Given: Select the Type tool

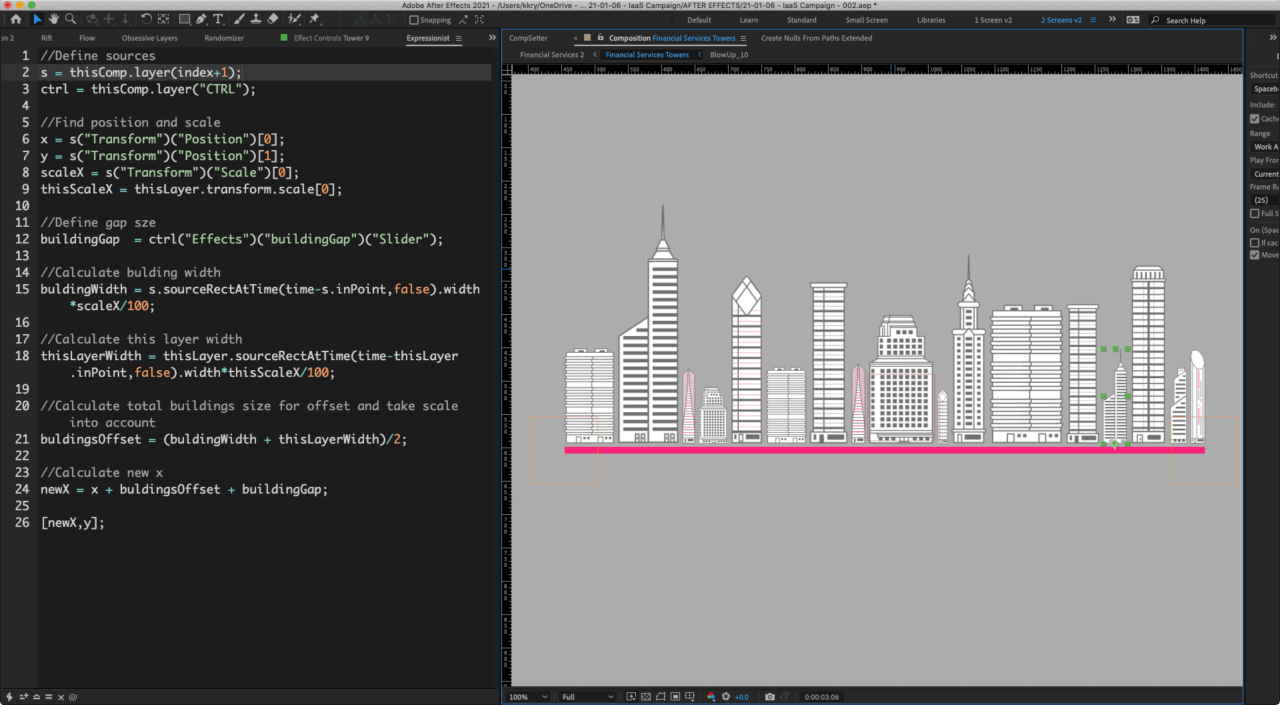Looking at the screenshot, I should (x=218, y=19).
